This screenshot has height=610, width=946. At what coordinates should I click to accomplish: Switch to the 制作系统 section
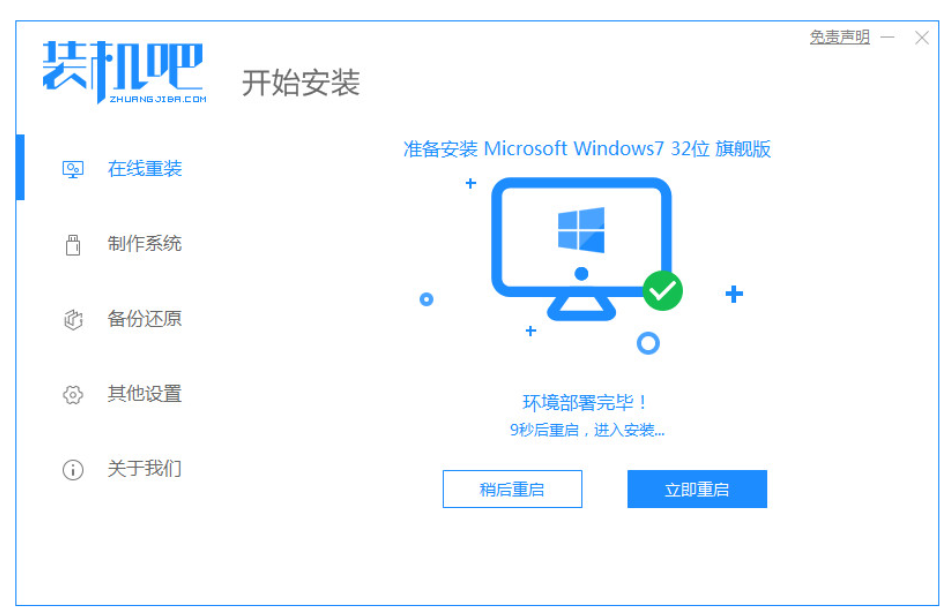[145, 244]
